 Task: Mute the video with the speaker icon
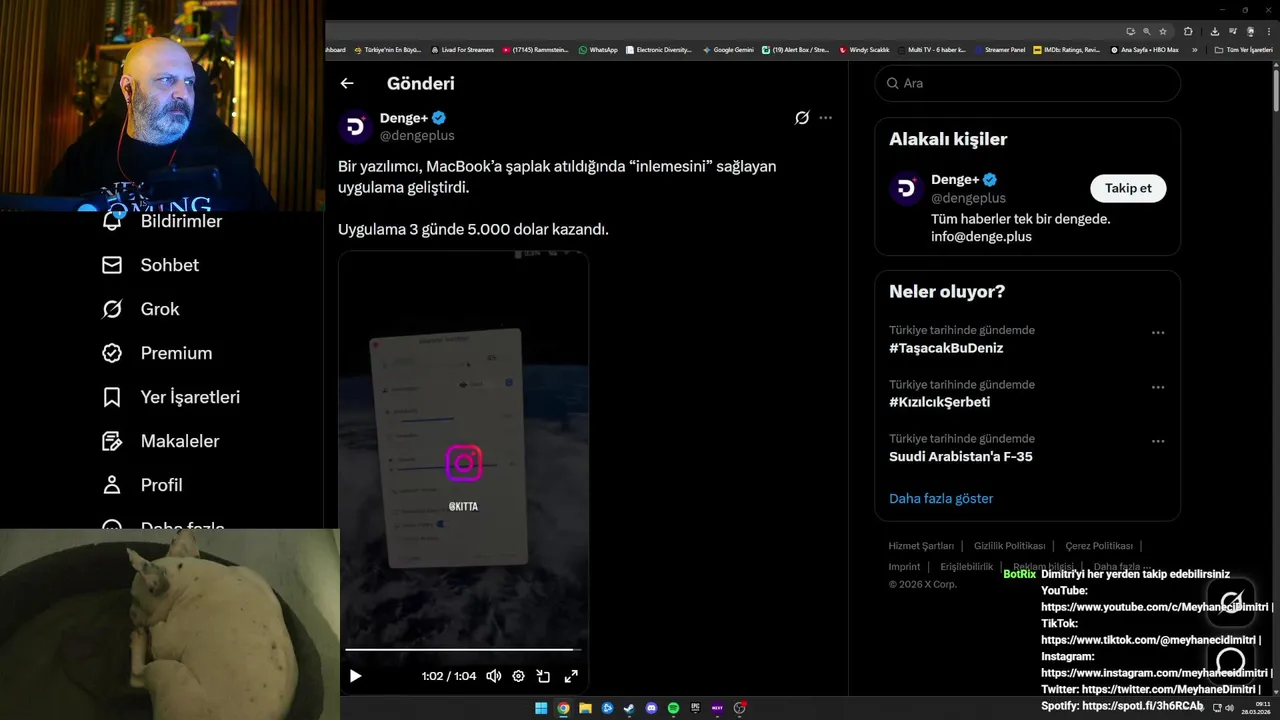[493, 676]
